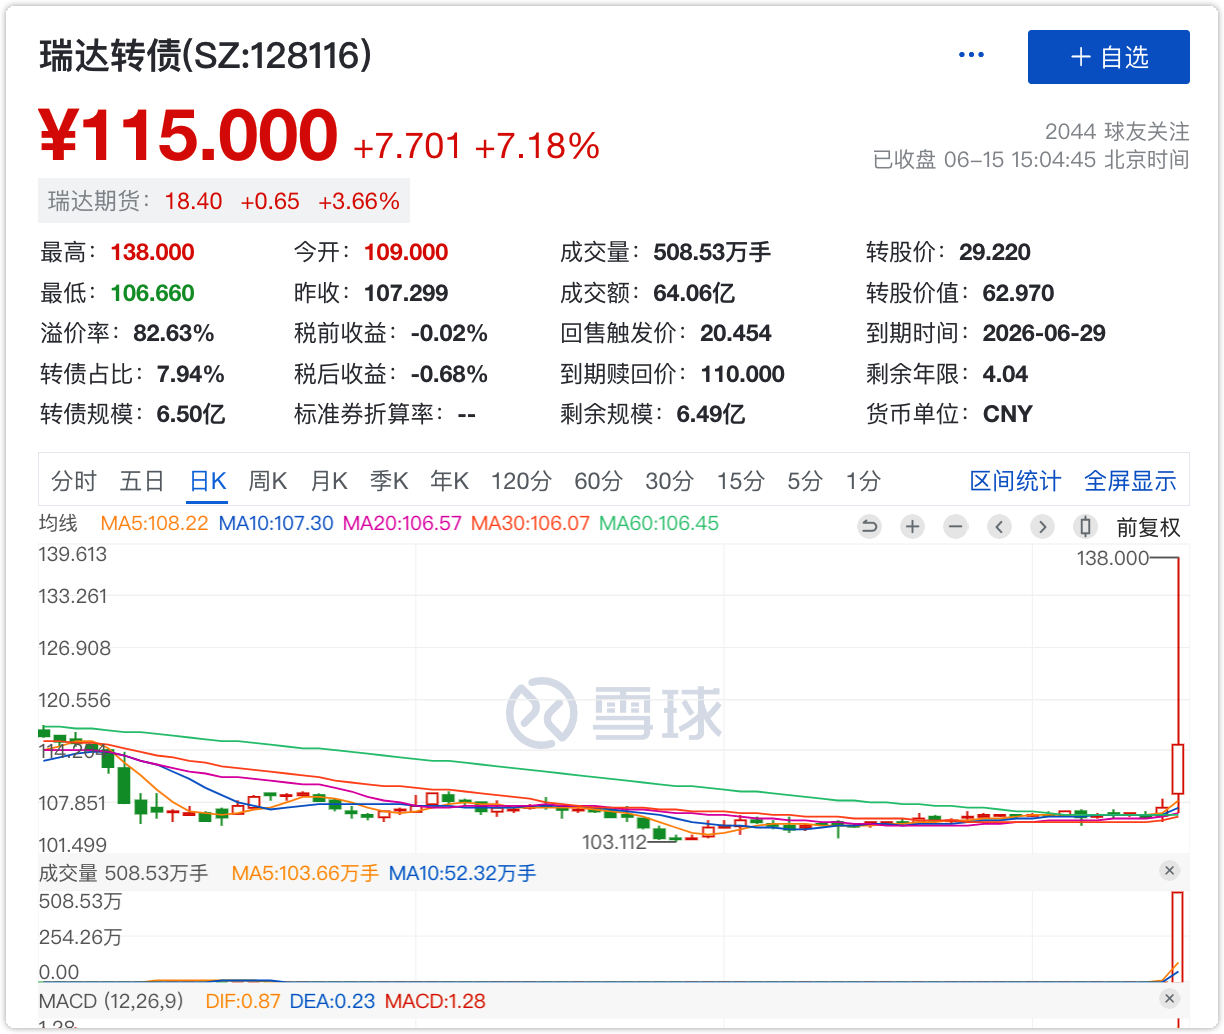
Task: Click 全屏显示 to show fullscreen
Action: coord(1130,481)
